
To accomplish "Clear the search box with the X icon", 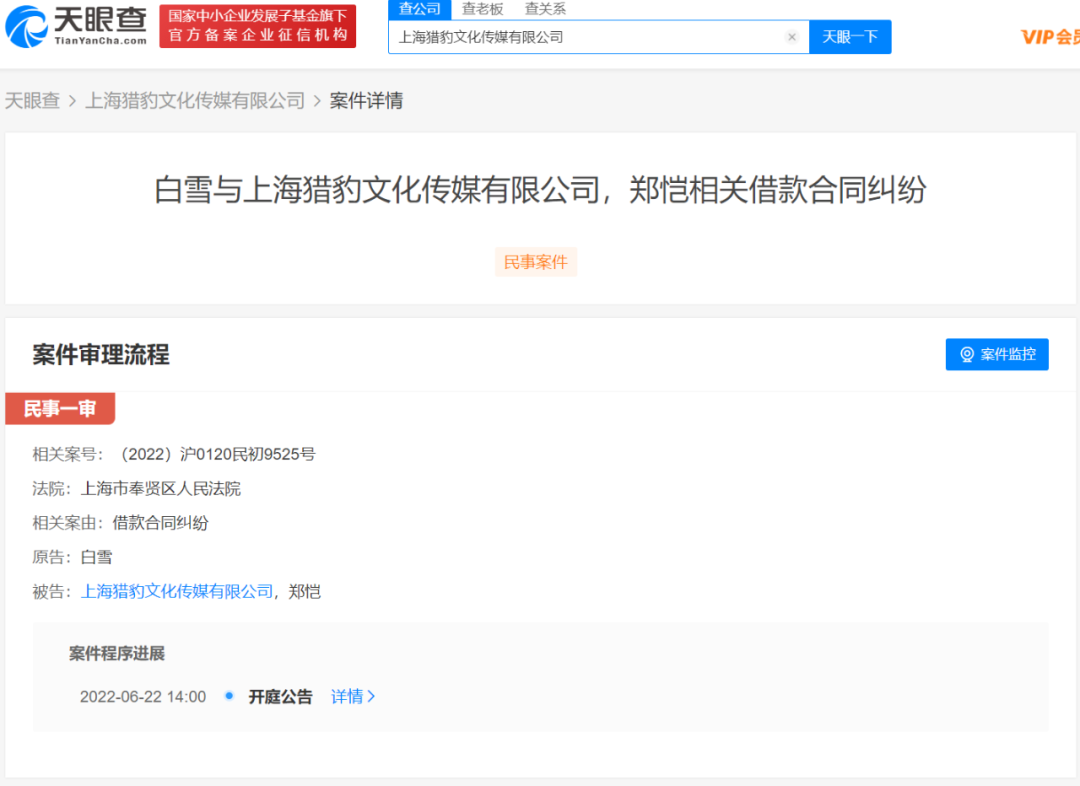I will tap(791, 37).
